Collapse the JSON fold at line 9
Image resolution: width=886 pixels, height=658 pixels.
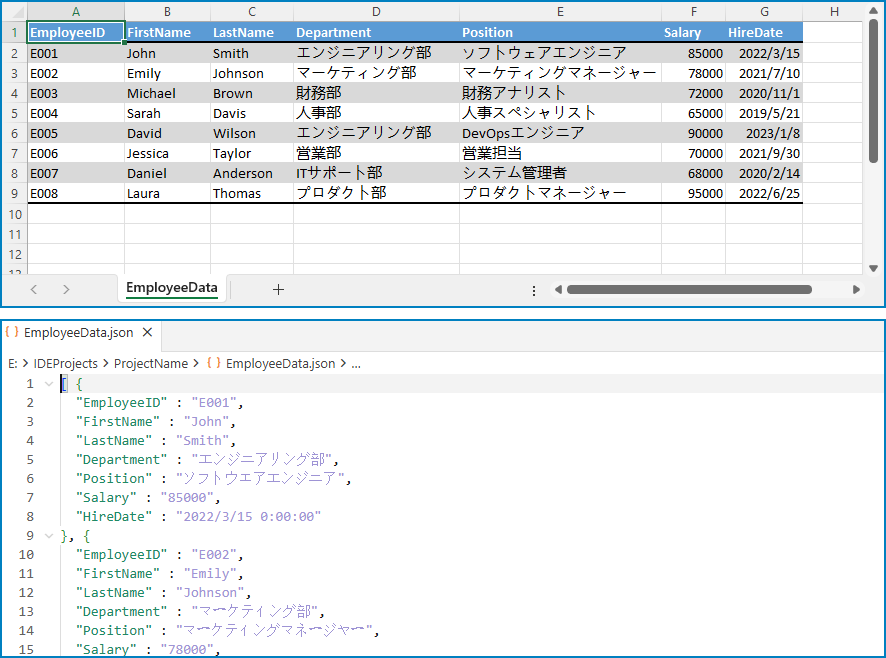[x=49, y=536]
